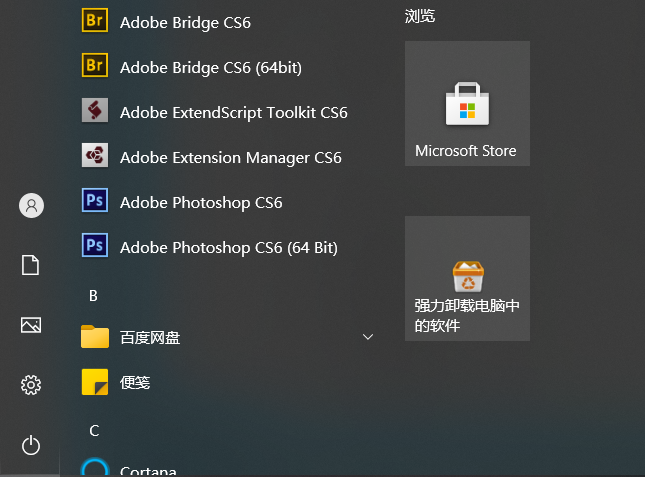This screenshot has width=645, height=477.
Task: Click the 强力卸载电脑中的软件 tile
Action: tap(467, 278)
